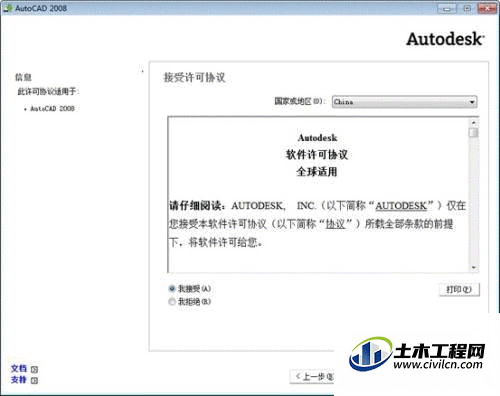Select the 我接受 (A) radio button
The height and width of the screenshot is (396, 500).
pos(172,288)
